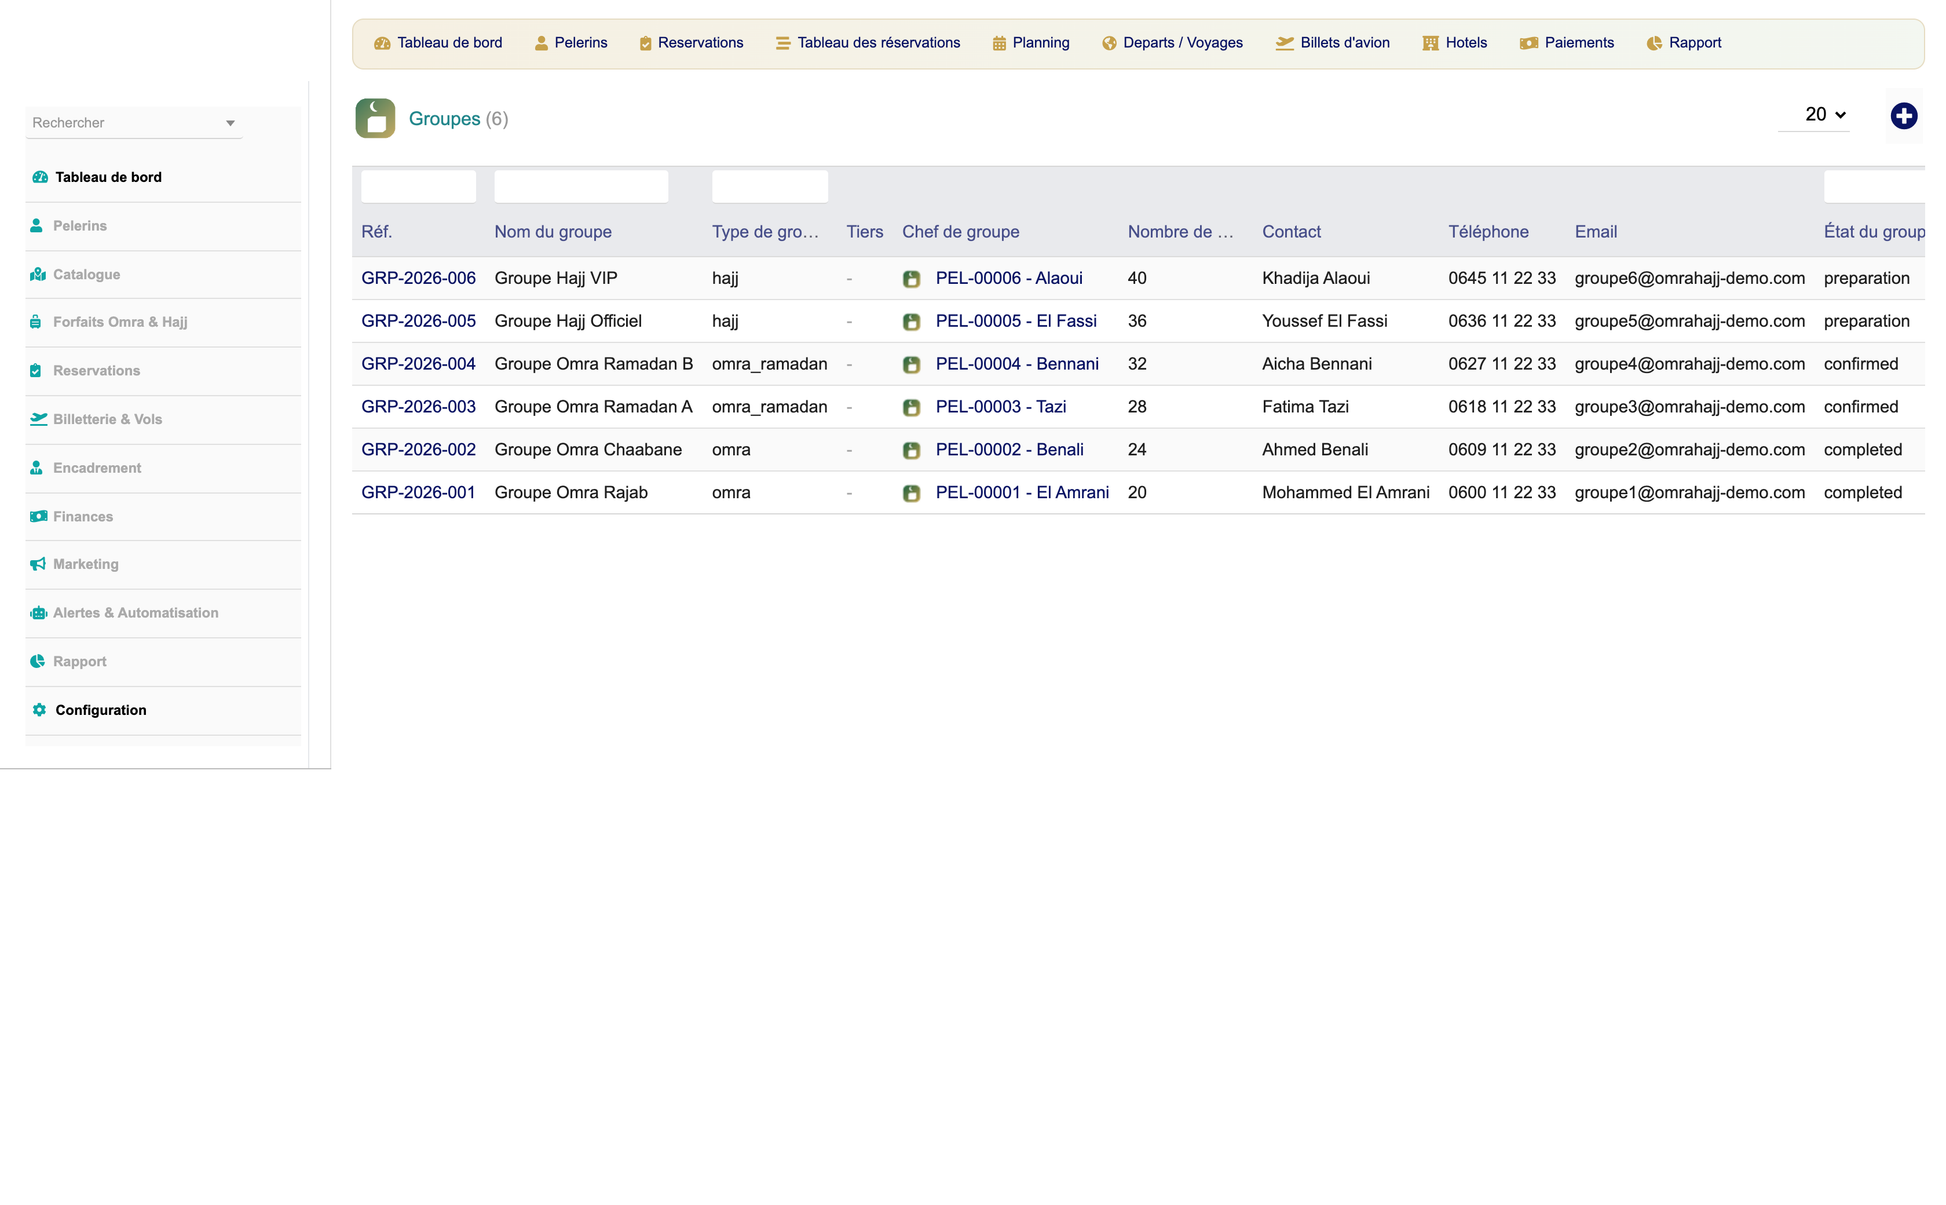This screenshot has height=1205, width=1946.
Task: Open pilgrim link PEL-00005 - El Fassi
Action: 1016,321
